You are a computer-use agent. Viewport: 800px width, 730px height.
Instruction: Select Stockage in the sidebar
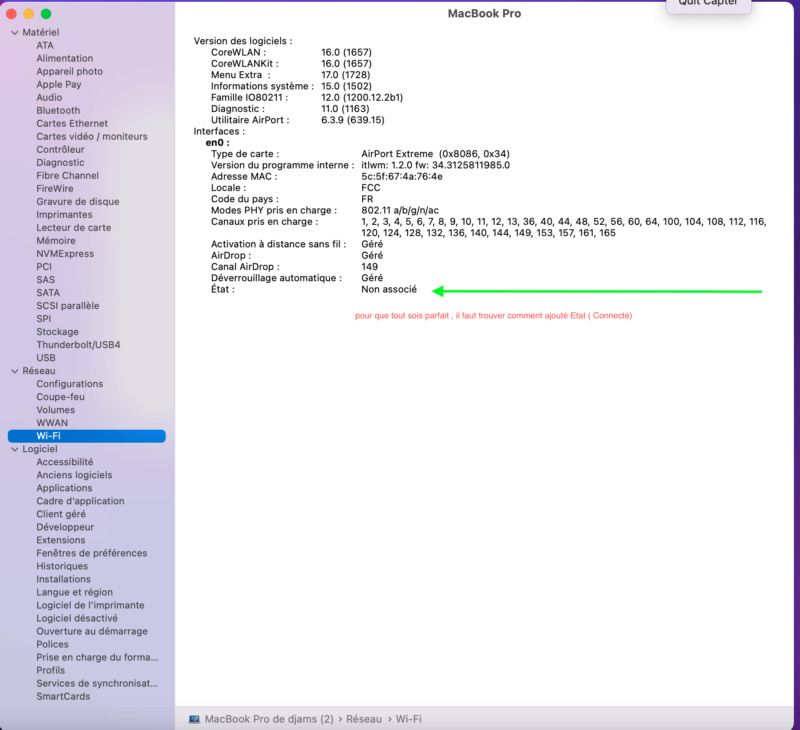(x=57, y=332)
